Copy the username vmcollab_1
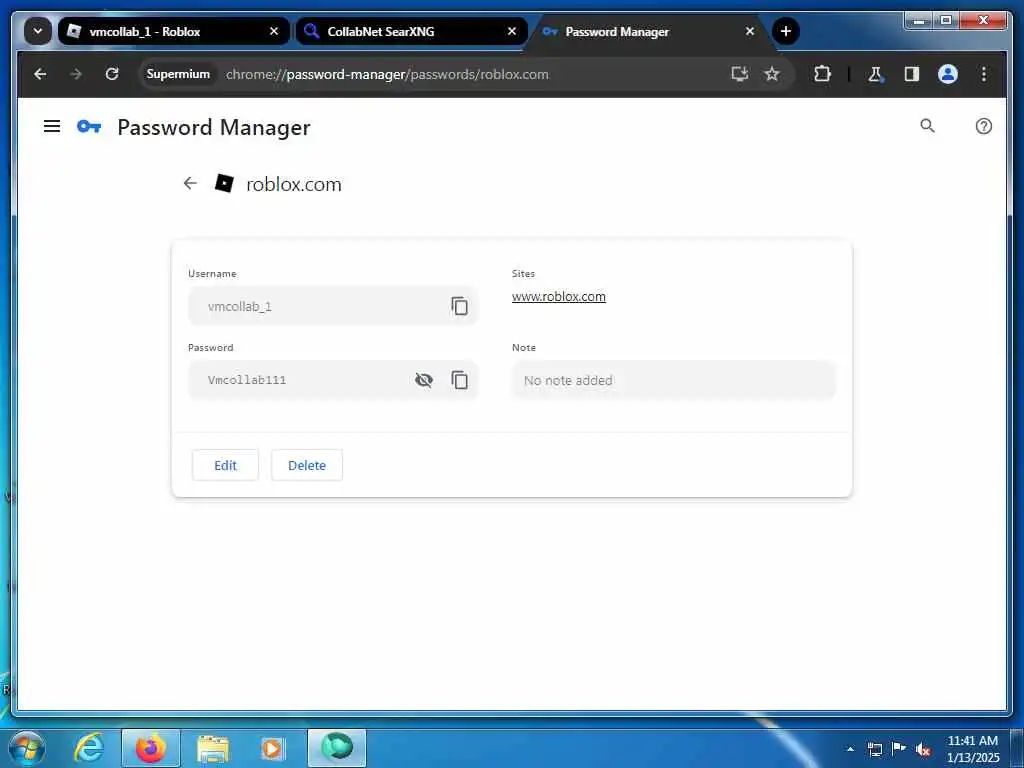This screenshot has width=1024, height=768. [459, 306]
